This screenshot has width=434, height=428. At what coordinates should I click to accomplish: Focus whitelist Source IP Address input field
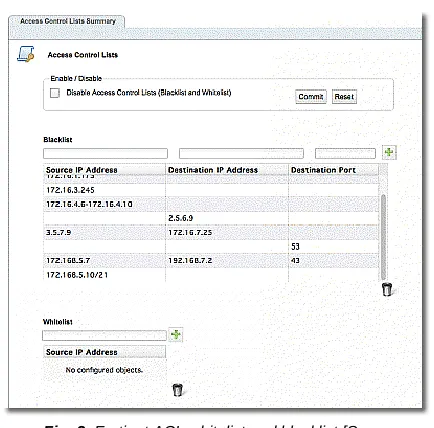tap(104, 335)
